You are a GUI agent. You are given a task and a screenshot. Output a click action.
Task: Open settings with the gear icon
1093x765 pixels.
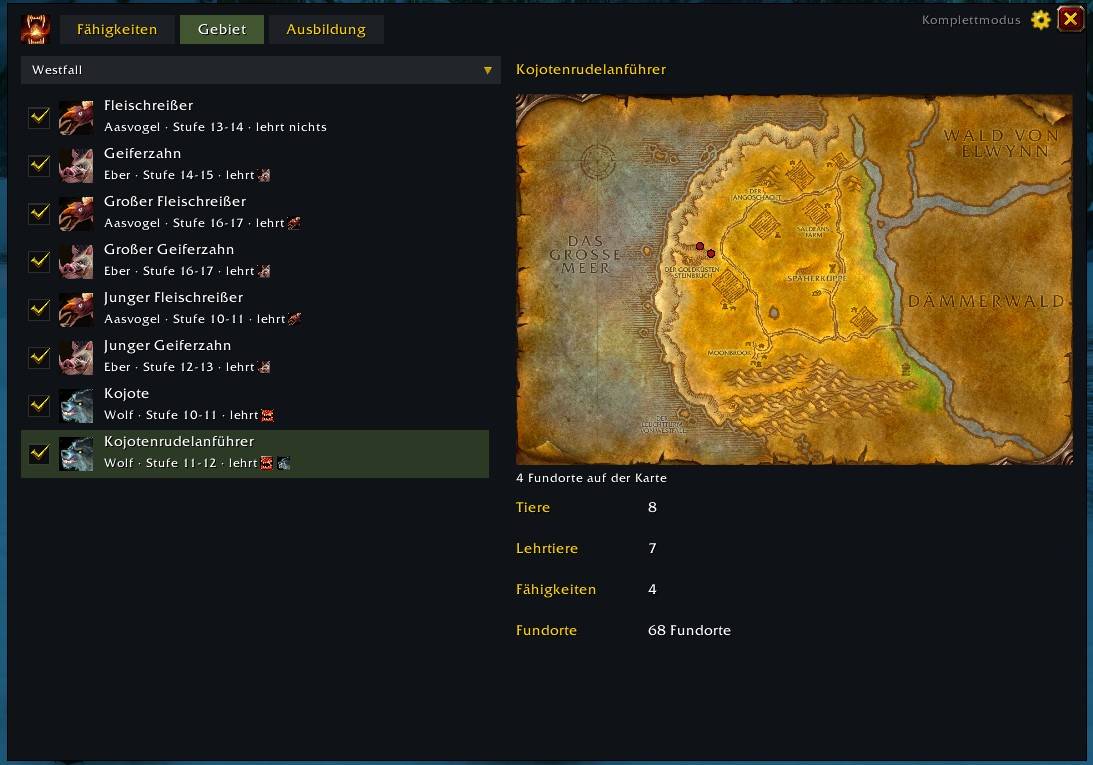click(x=1041, y=20)
